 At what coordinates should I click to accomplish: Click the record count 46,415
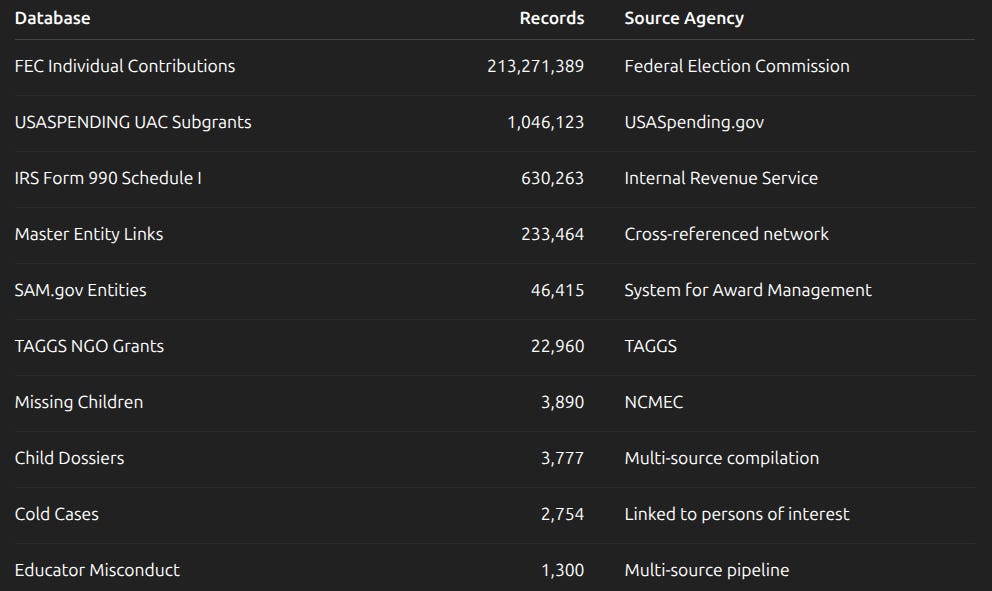(x=557, y=290)
